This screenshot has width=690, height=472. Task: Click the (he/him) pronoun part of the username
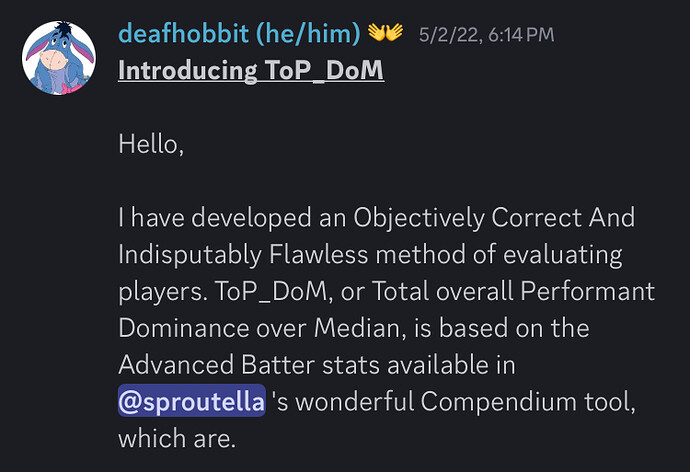pyautogui.click(x=308, y=34)
